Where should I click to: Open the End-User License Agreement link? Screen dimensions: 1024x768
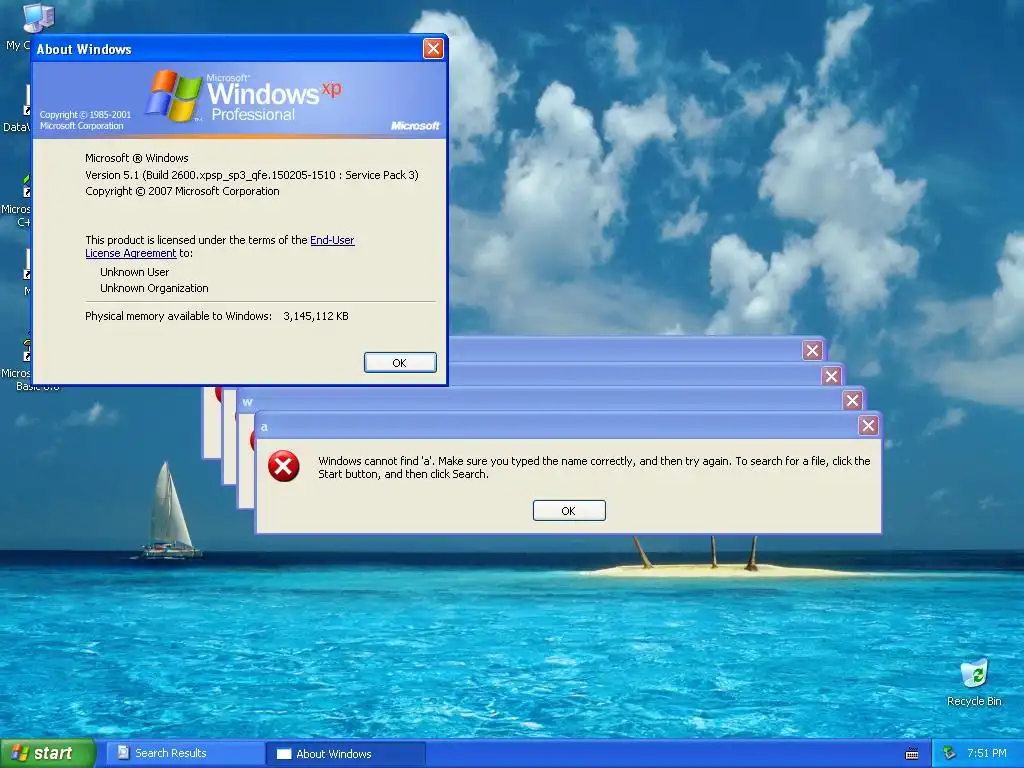[x=332, y=240]
